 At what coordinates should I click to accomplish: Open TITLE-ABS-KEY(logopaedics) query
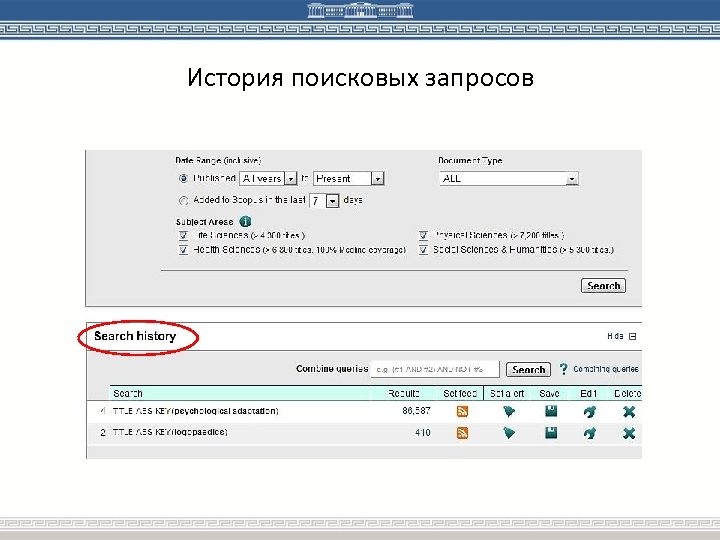[x=170, y=432]
